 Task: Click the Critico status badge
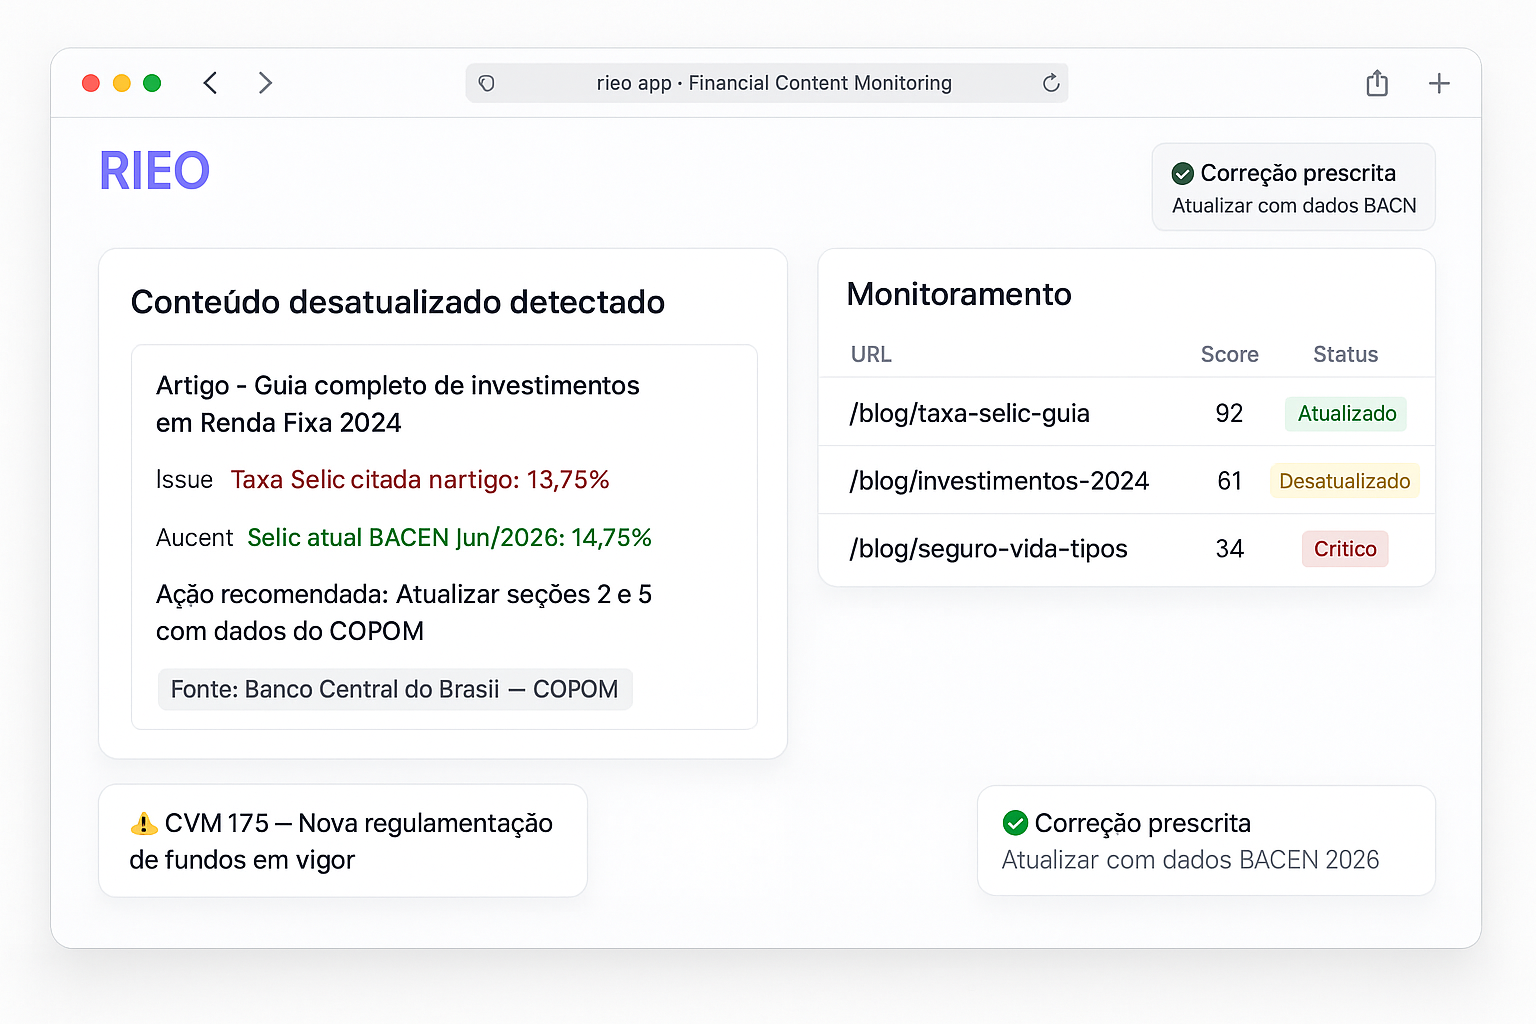pos(1345,549)
